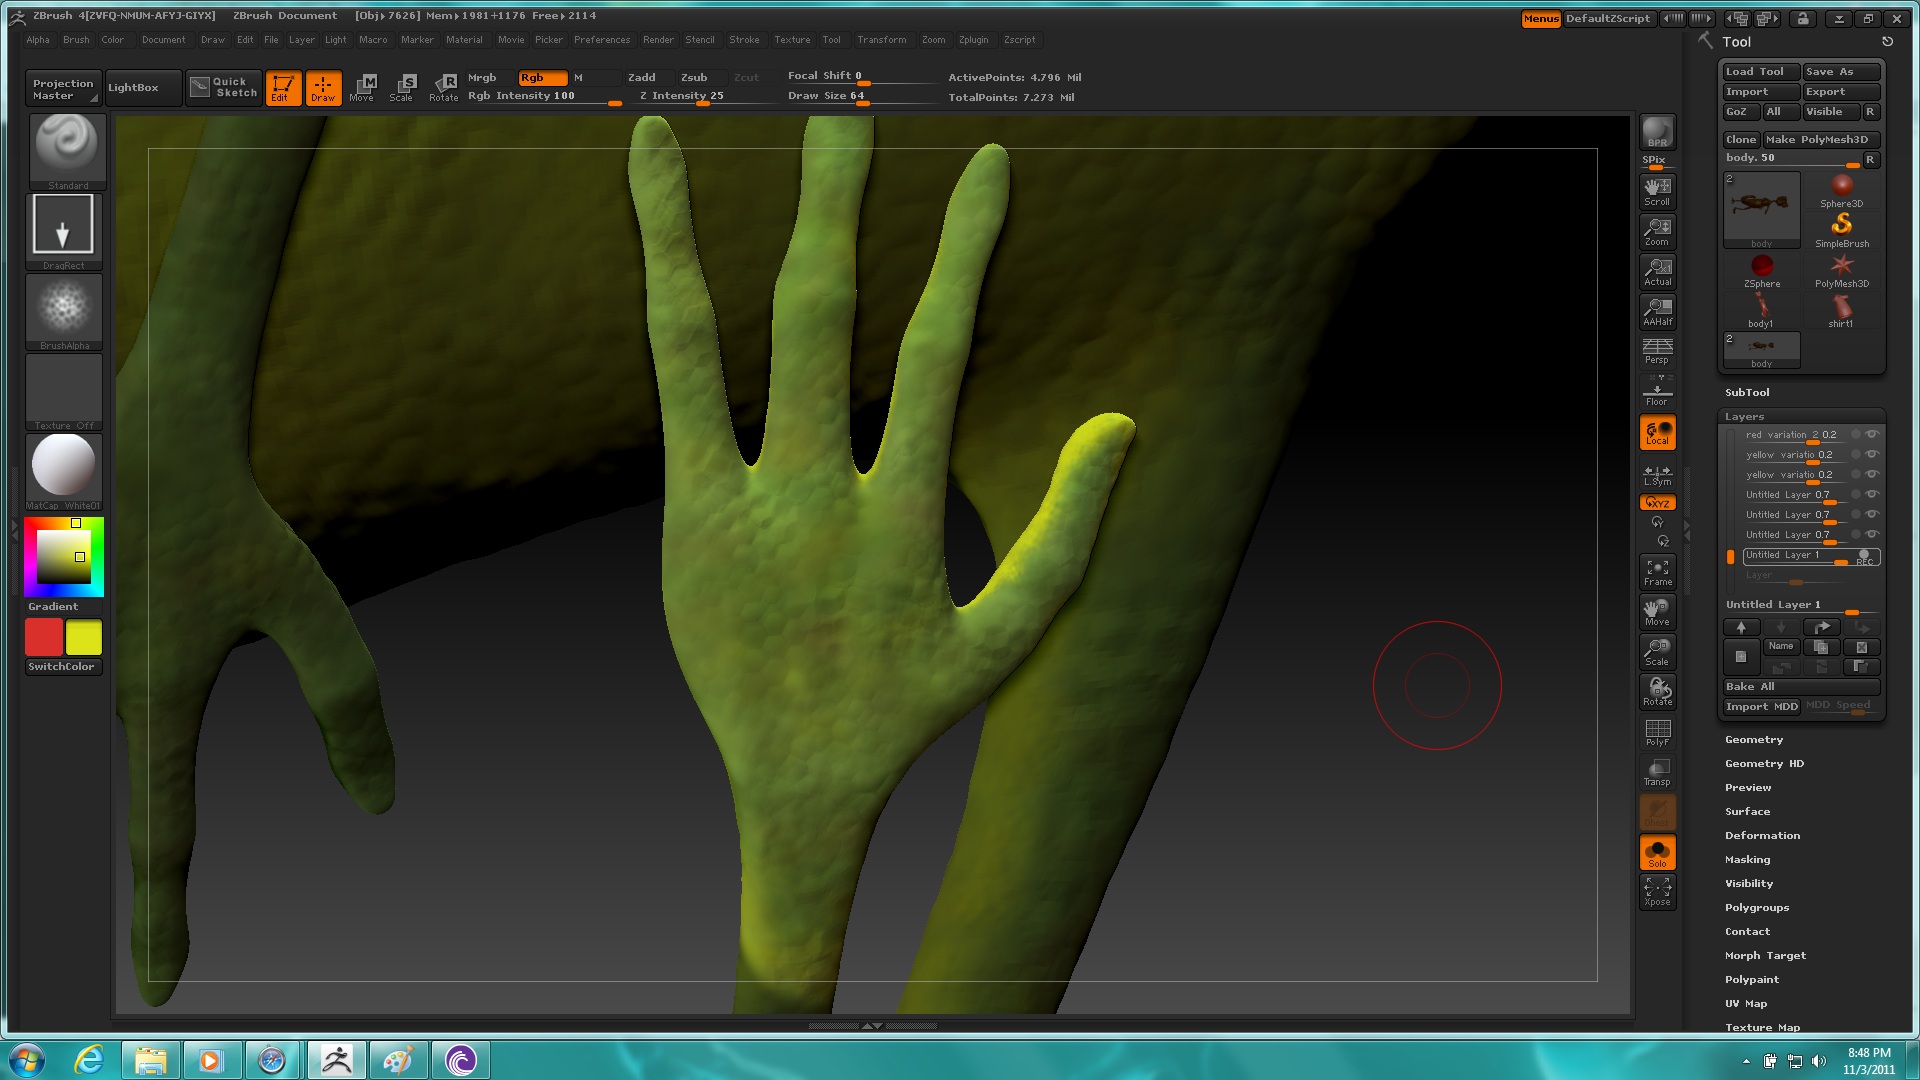Activate the Scale transform mode icon

pos(402,87)
